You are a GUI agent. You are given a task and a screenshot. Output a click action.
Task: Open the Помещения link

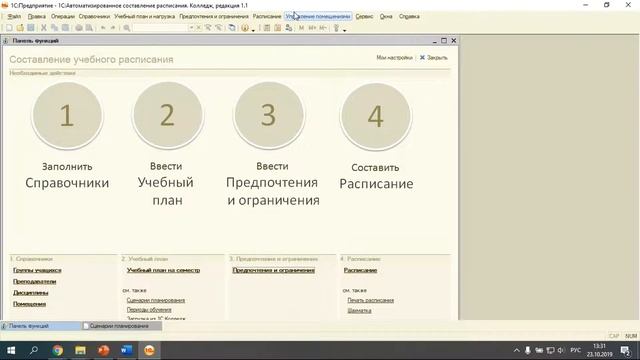pos(29,304)
